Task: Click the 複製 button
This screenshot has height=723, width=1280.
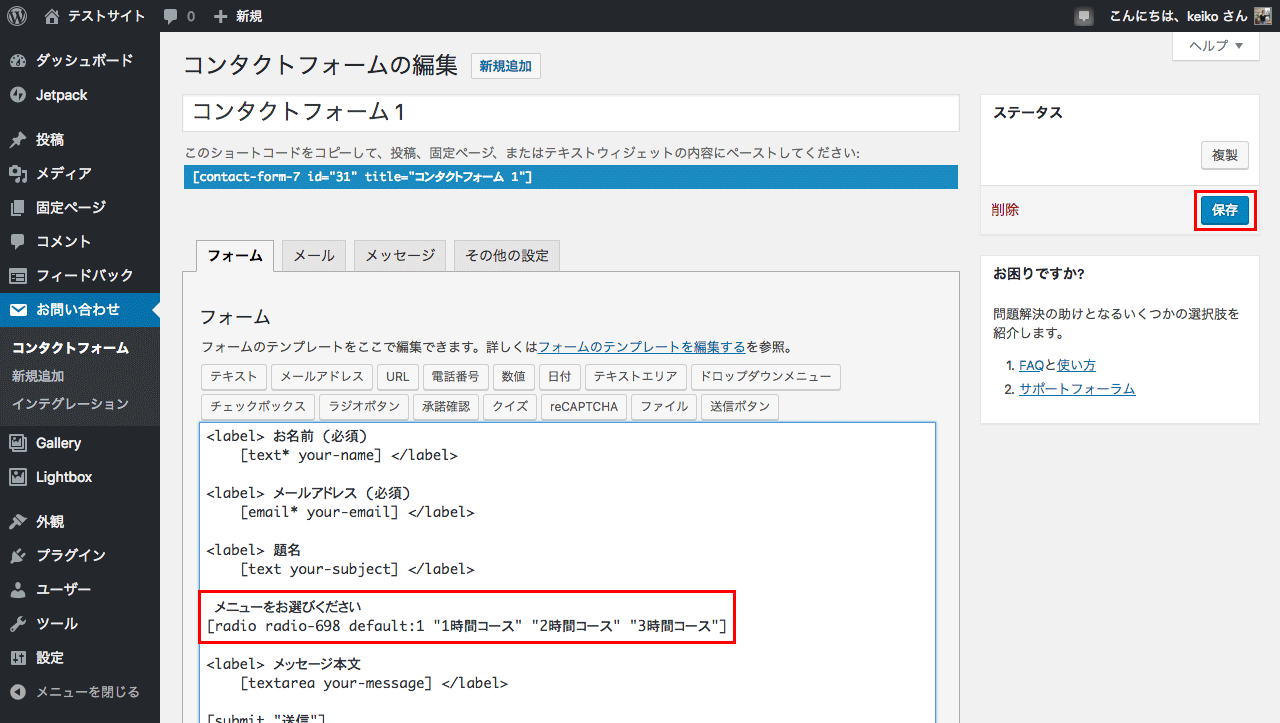Action: [1225, 155]
